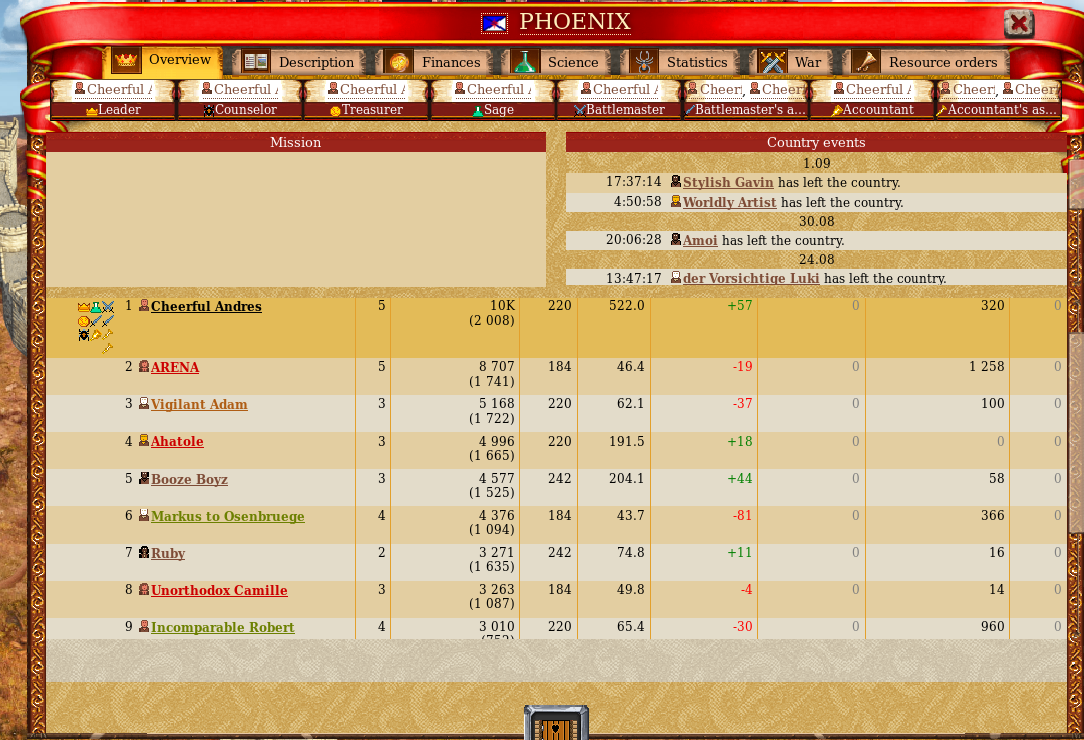
Task: Click the 8 707 (1 741) value for ARENA
Action: coord(492,373)
